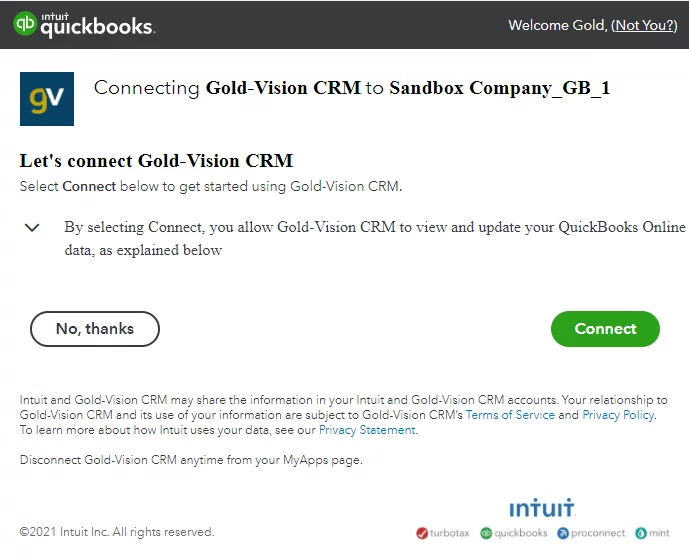
Task: Click the Sandbox Company_GB_1 heading
Action: pos(500,88)
